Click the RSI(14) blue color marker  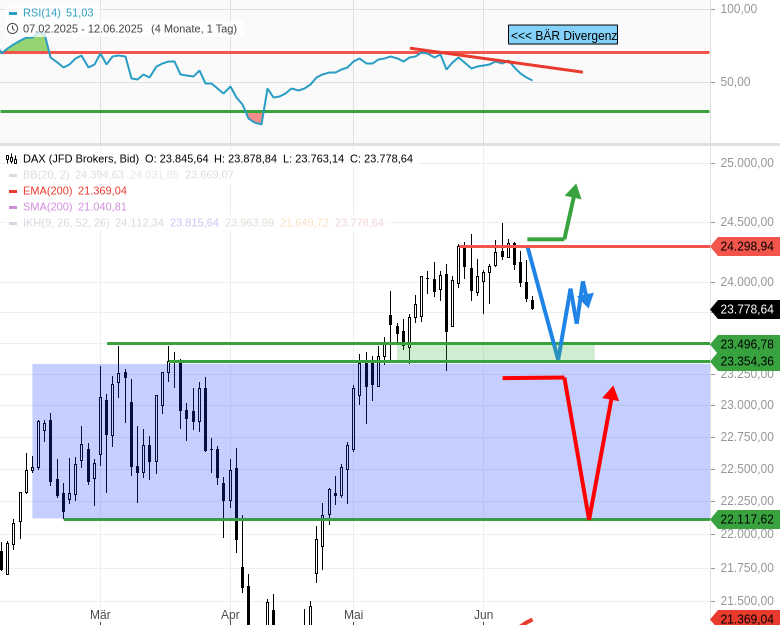[13, 13]
